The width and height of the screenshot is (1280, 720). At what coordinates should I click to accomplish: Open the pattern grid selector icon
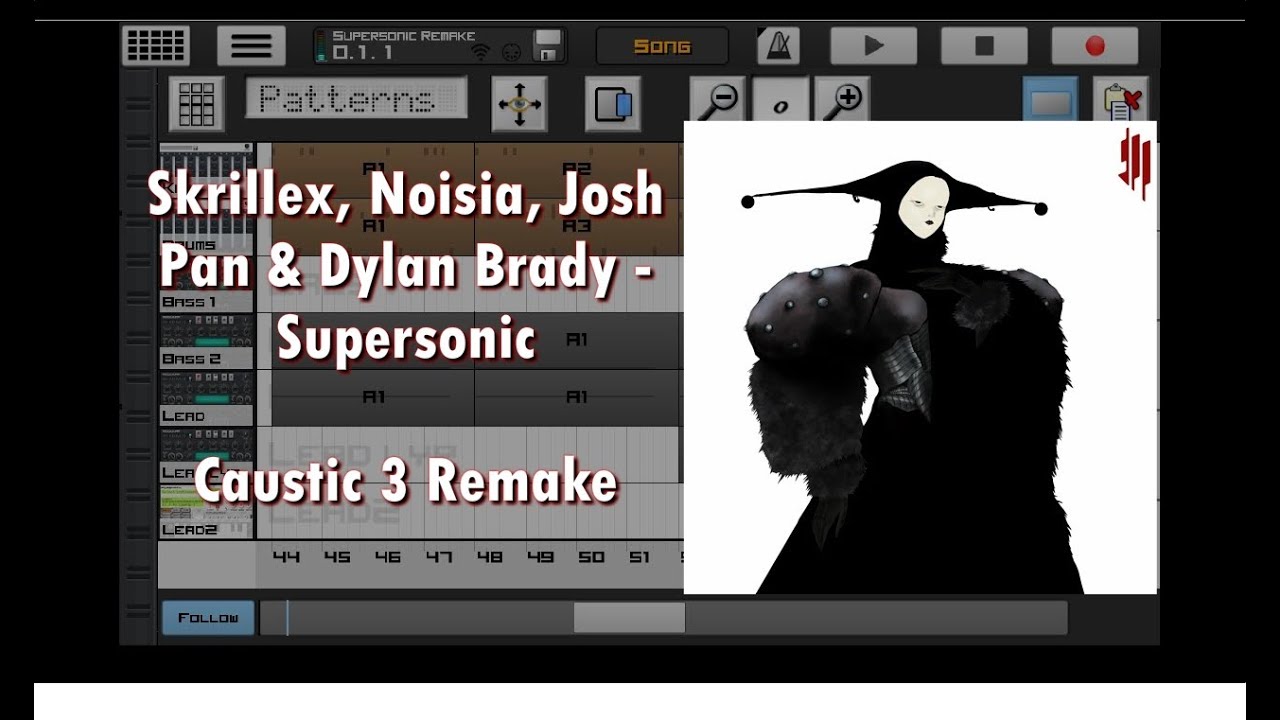196,104
